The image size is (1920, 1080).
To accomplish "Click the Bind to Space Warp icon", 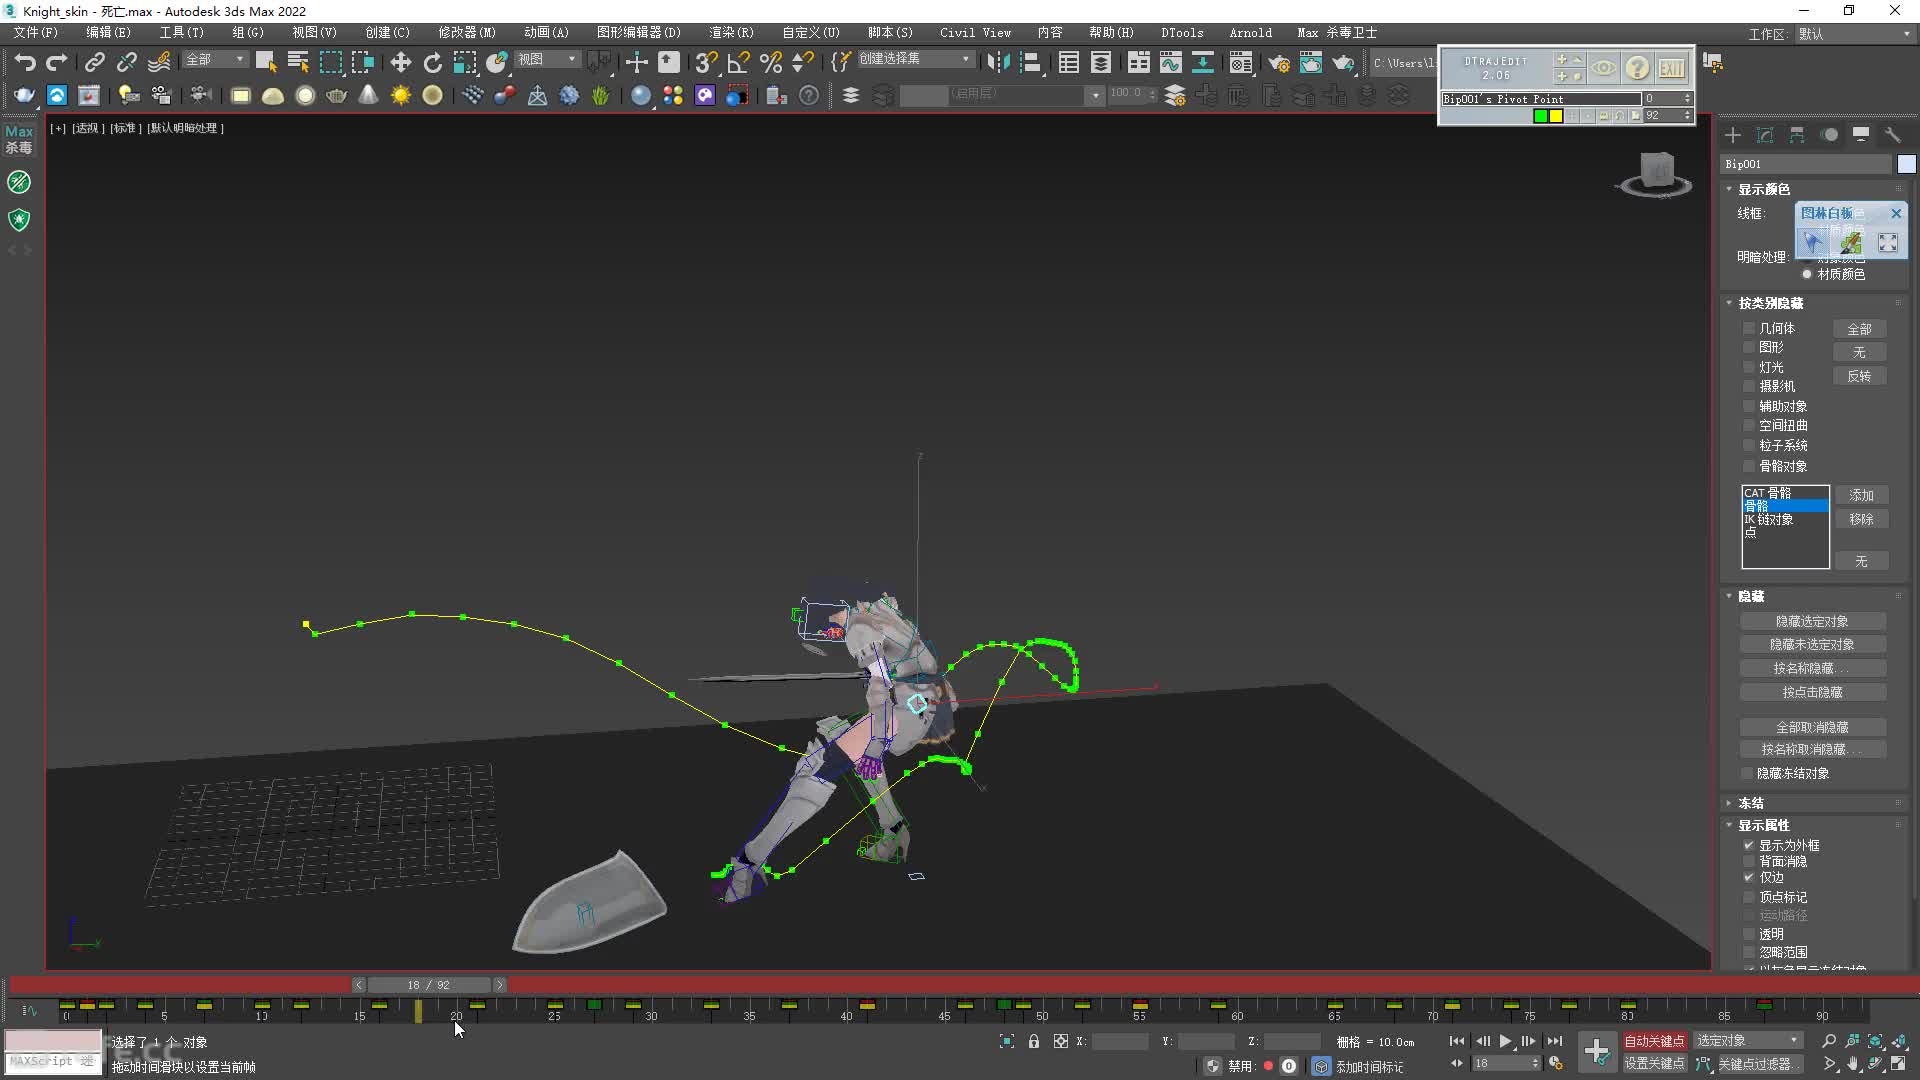I will pos(159,62).
